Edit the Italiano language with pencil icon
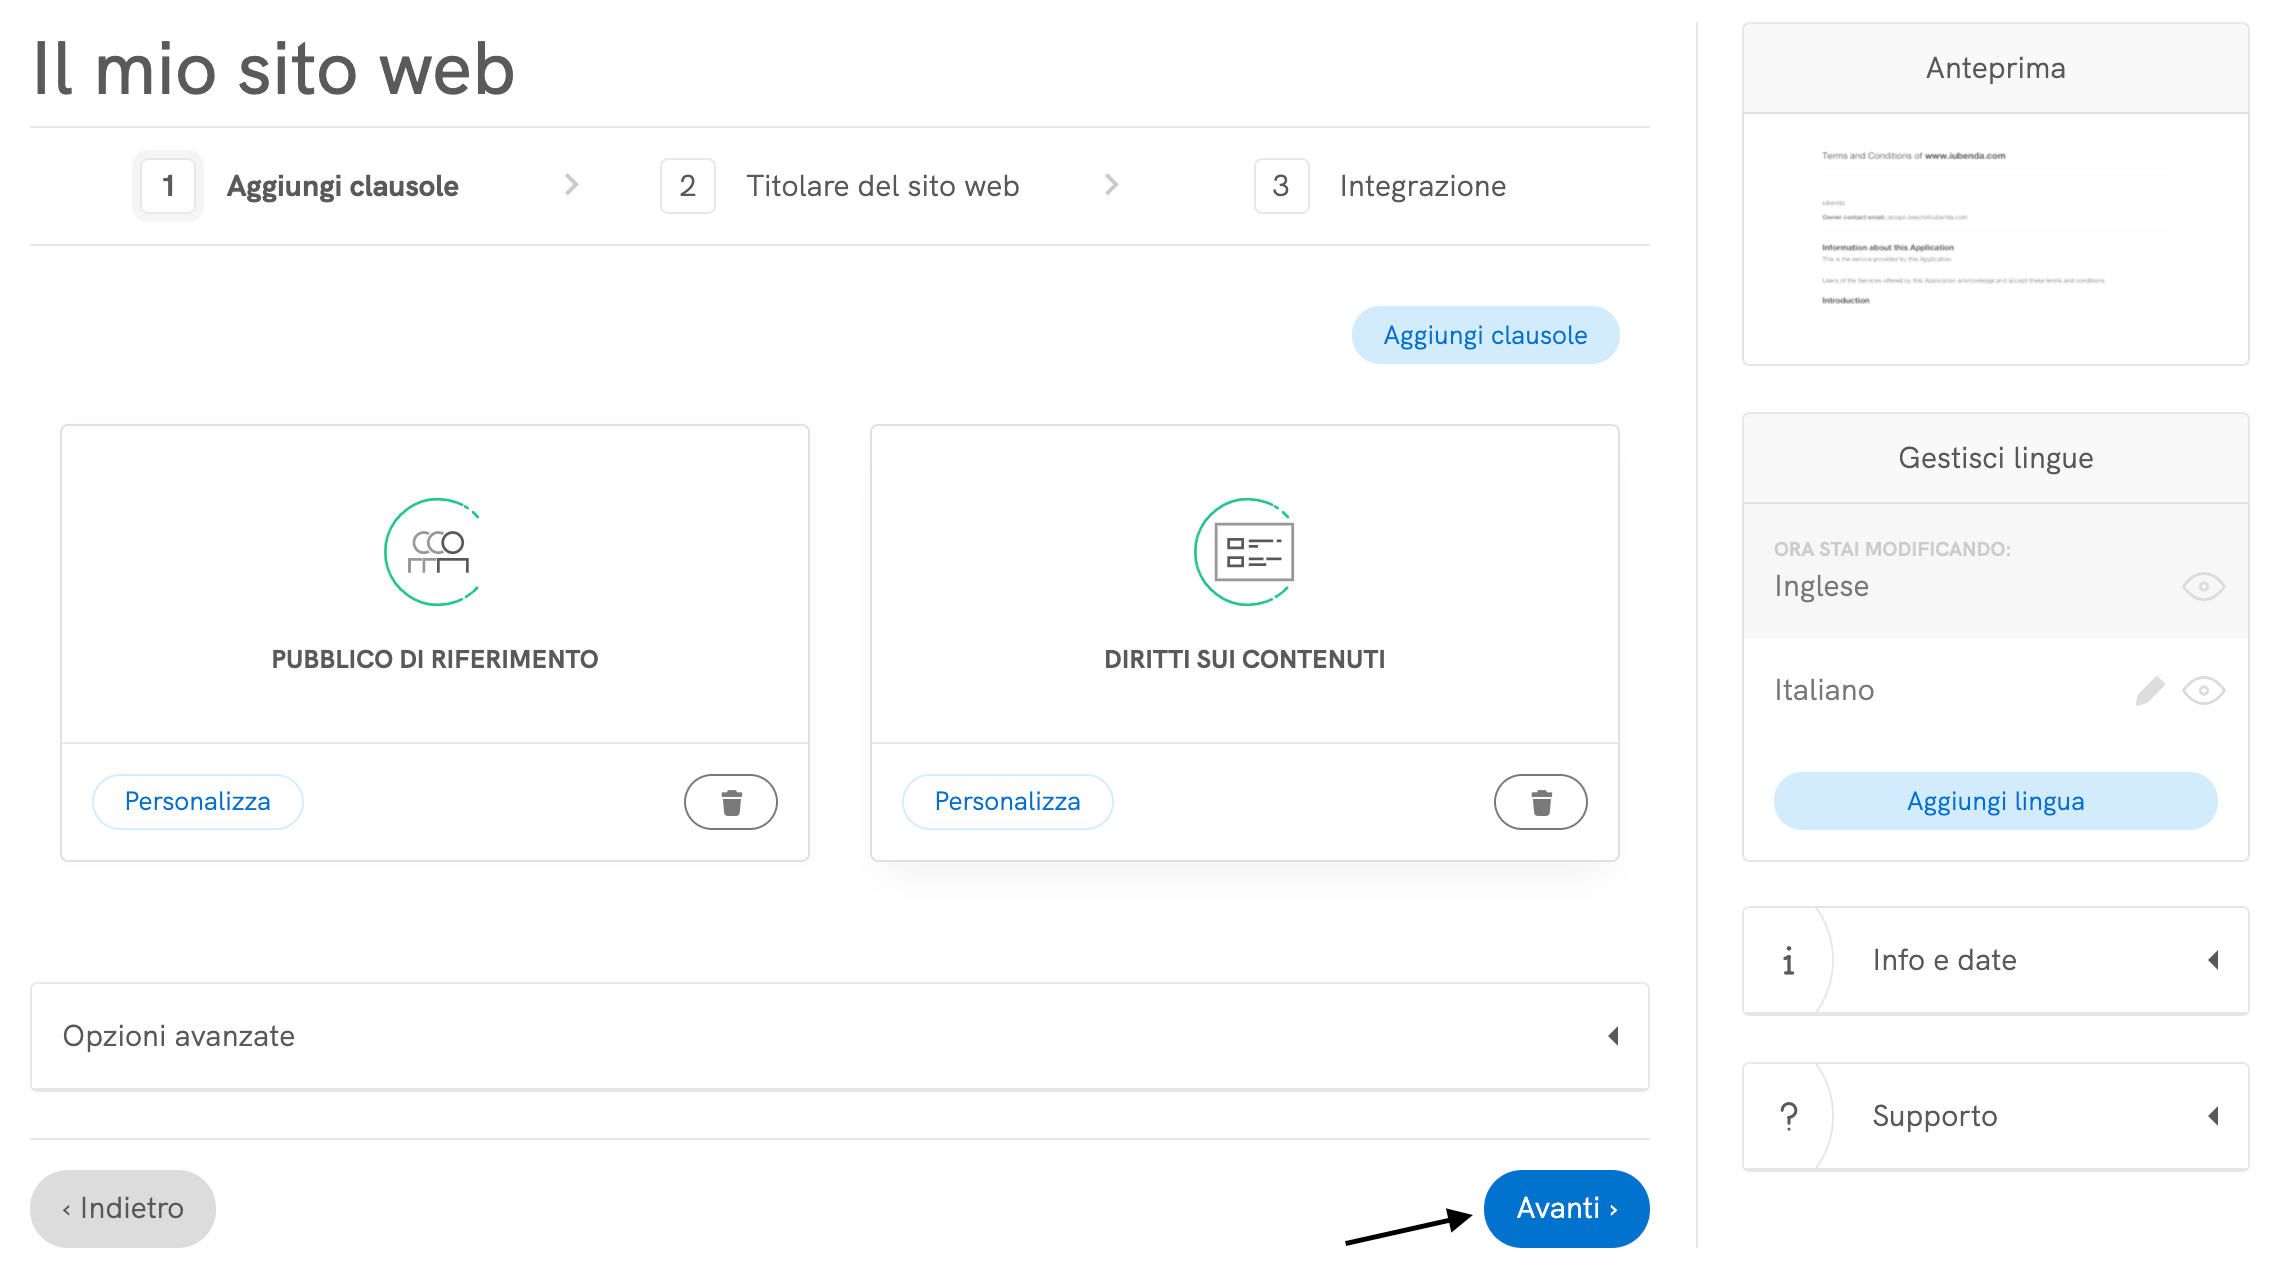 pyautogui.click(x=2149, y=691)
